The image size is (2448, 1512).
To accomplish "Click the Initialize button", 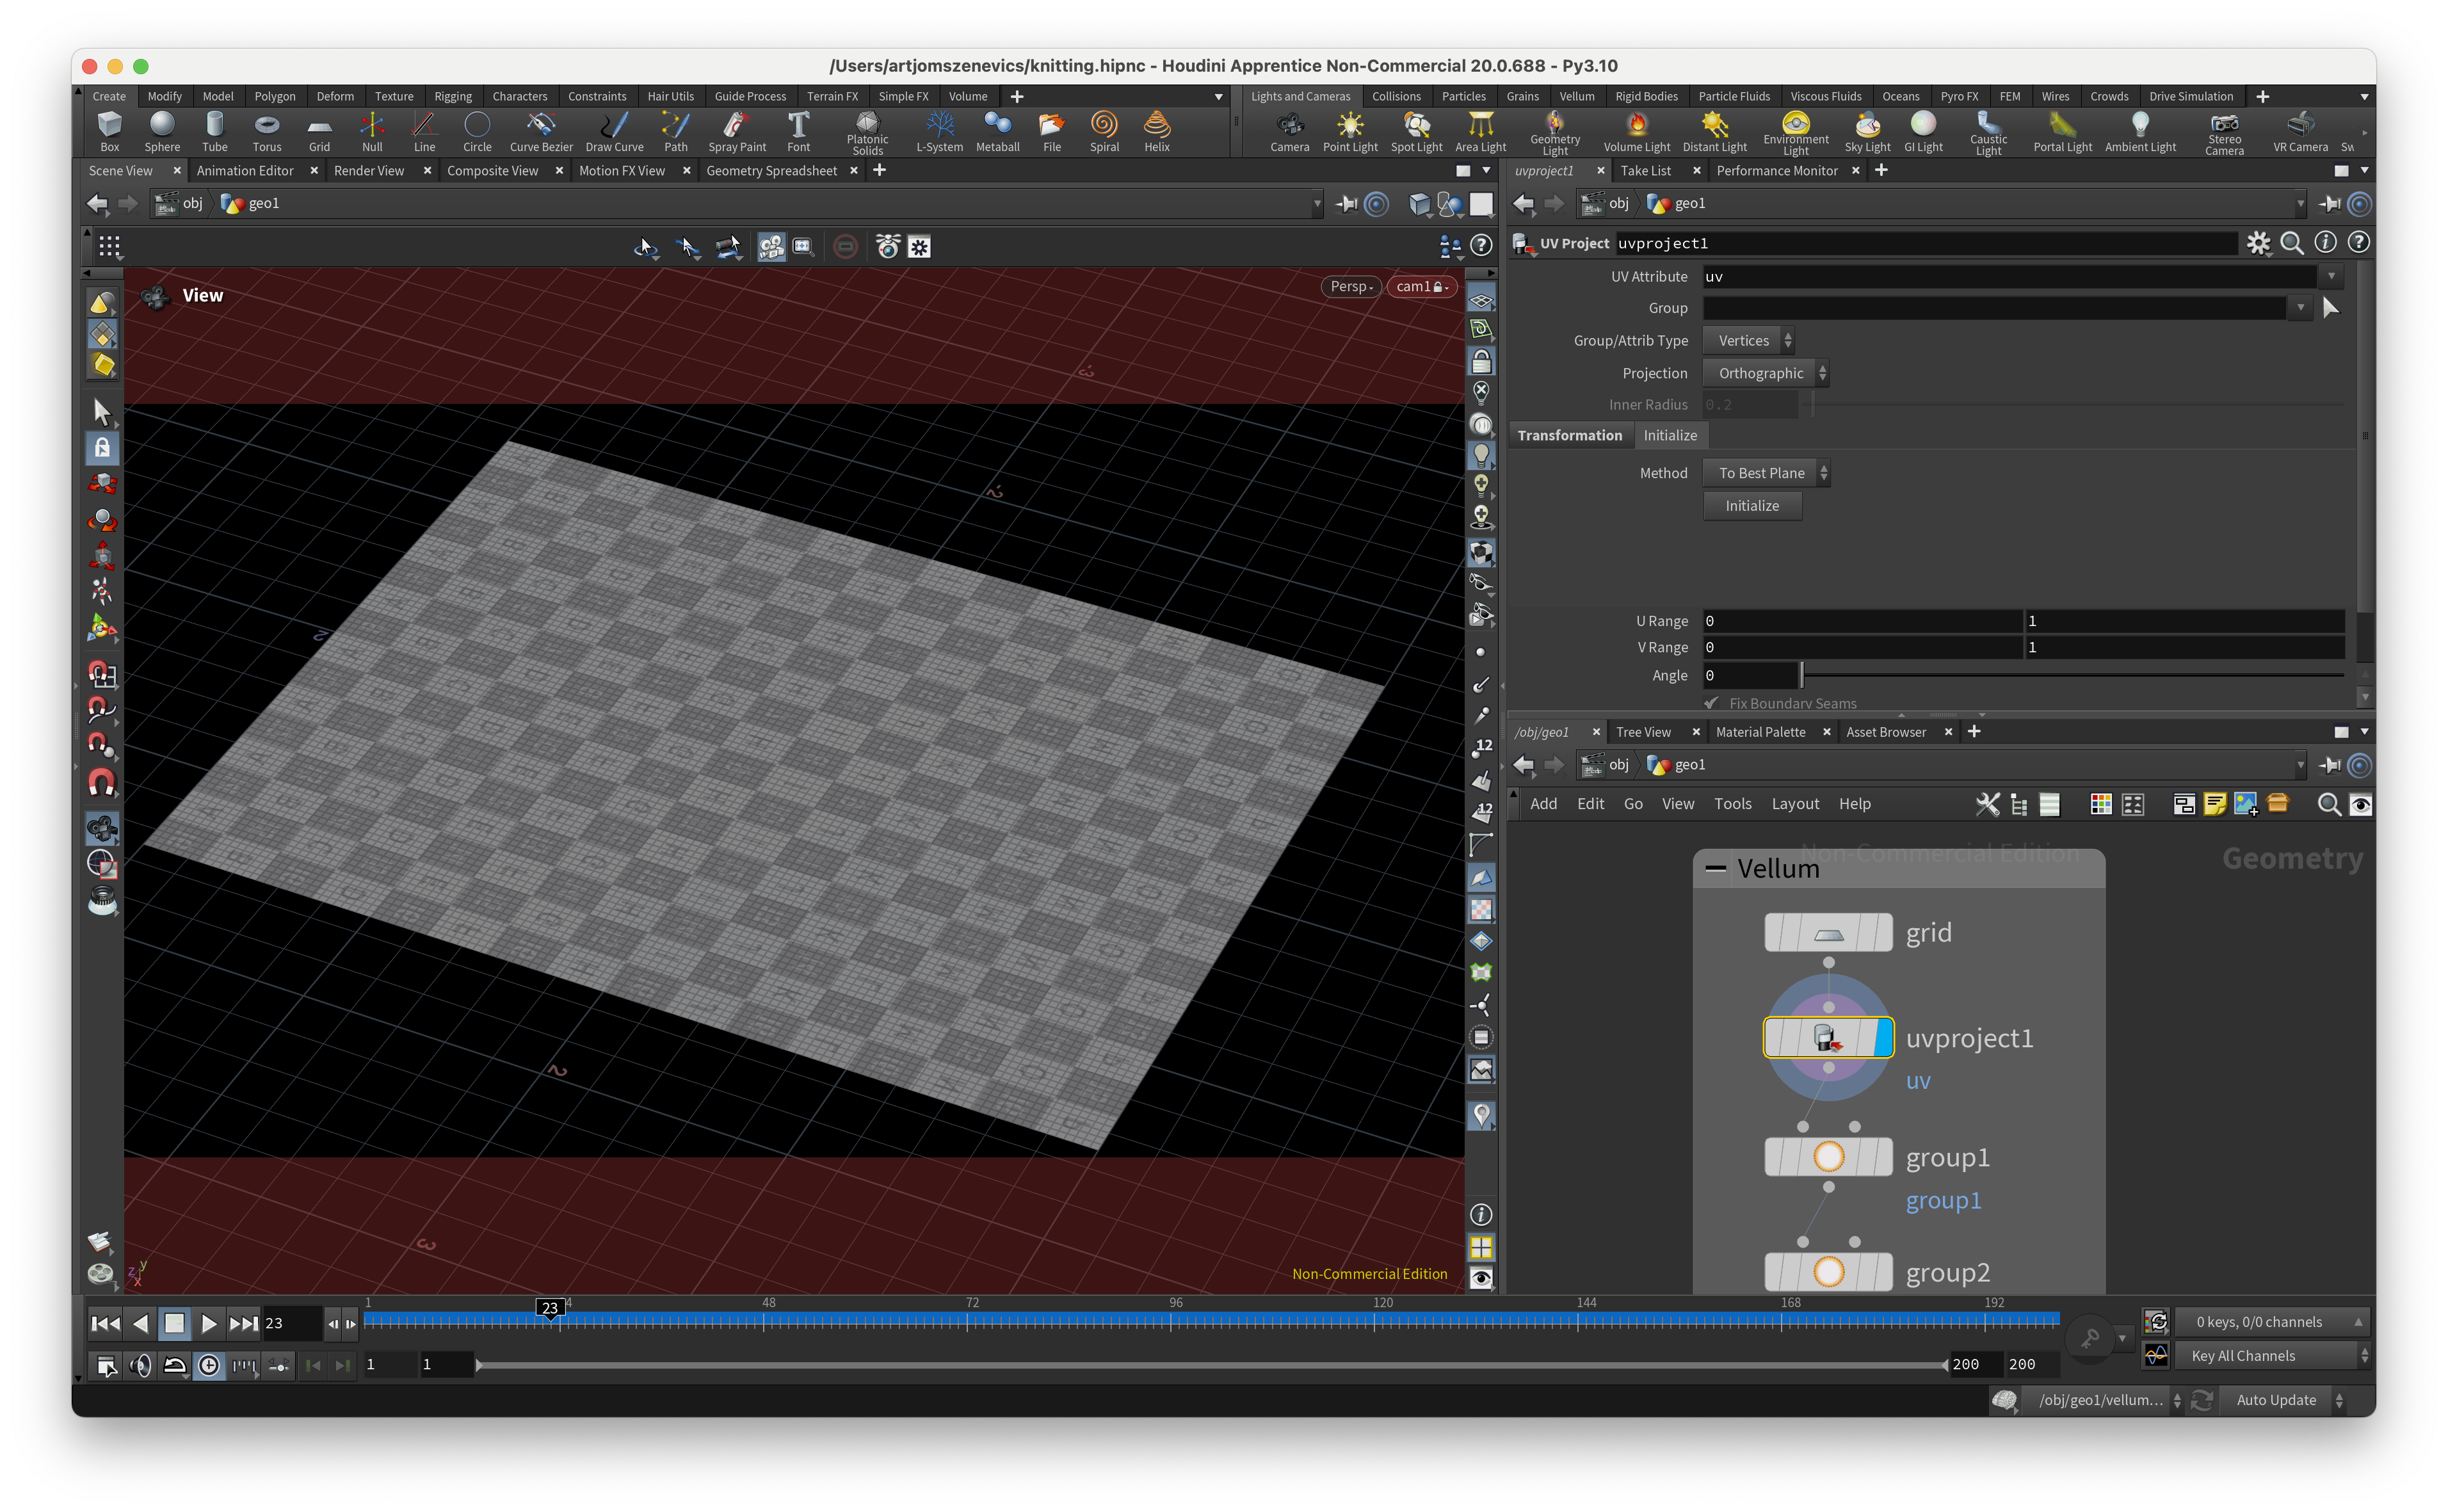I will [1752, 506].
